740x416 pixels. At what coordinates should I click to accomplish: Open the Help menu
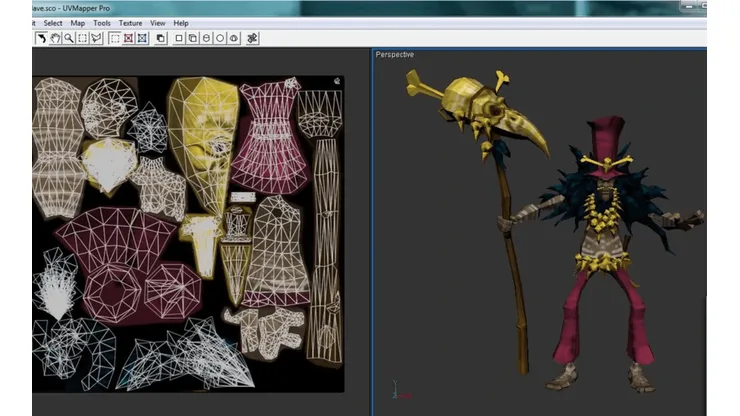click(181, 23)
